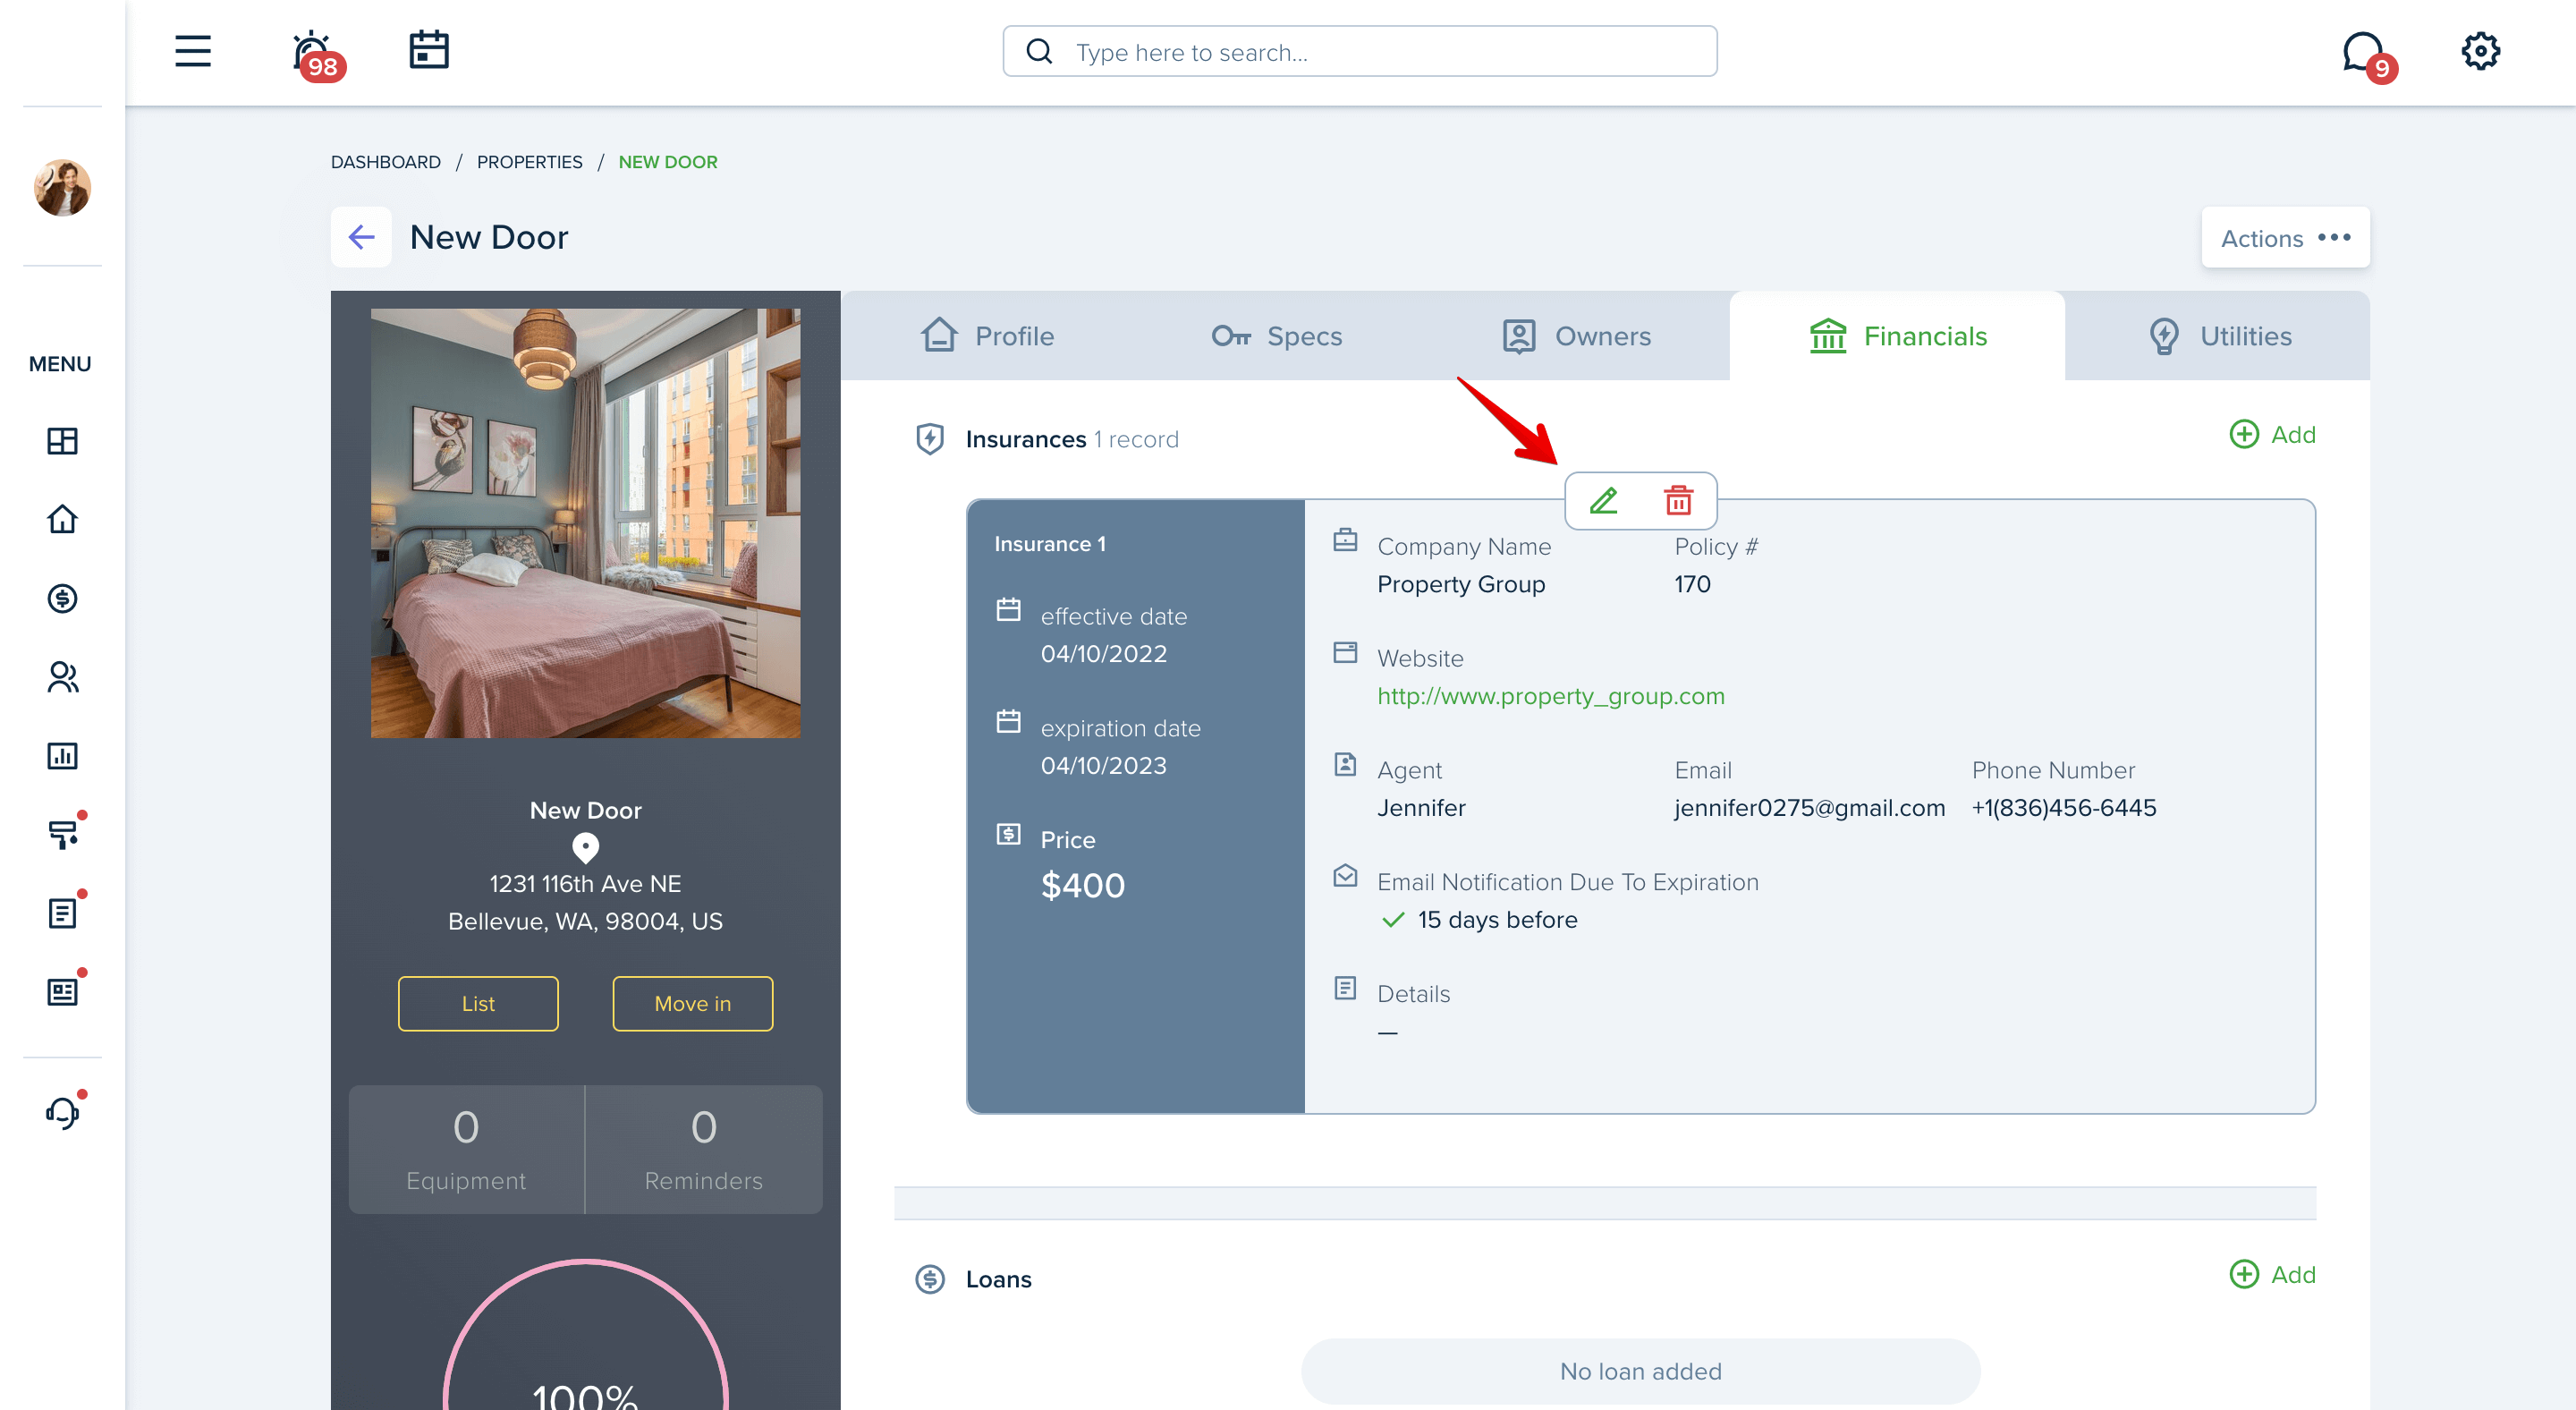Open the bar chart reports sidebar icon

(62, 756)
